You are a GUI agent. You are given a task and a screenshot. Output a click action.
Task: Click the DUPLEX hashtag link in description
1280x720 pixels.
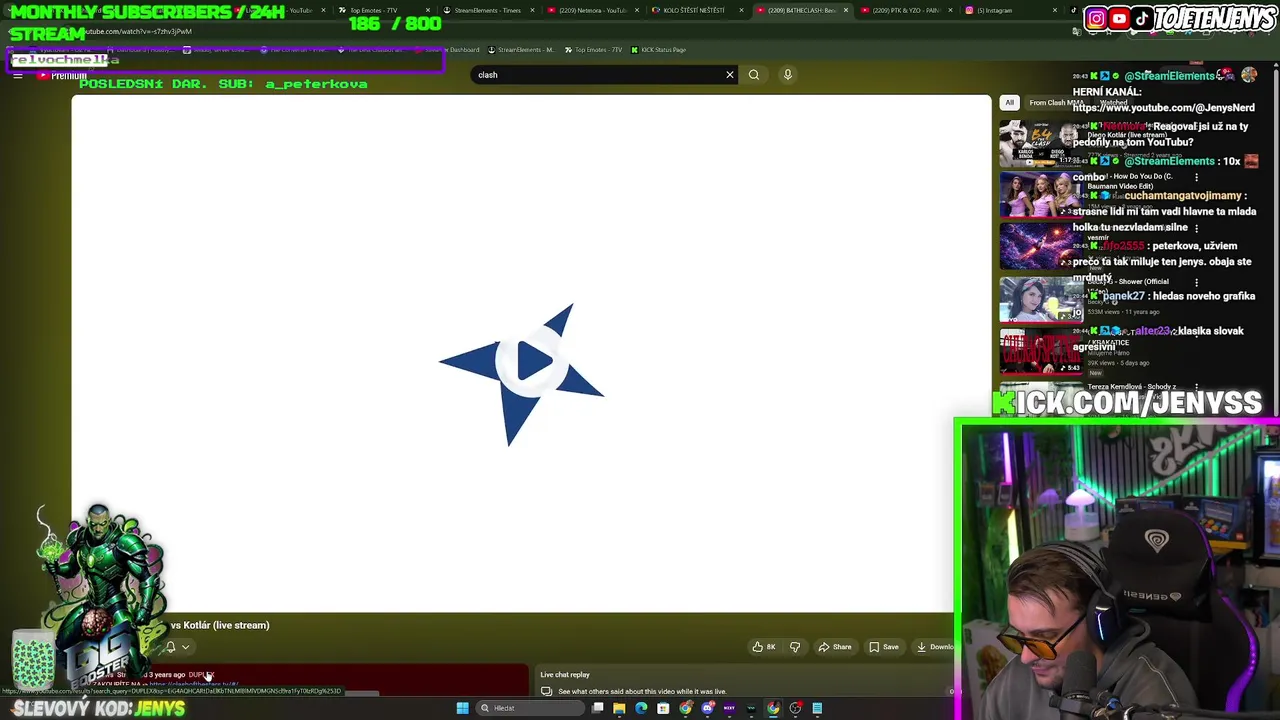point(200,675)
